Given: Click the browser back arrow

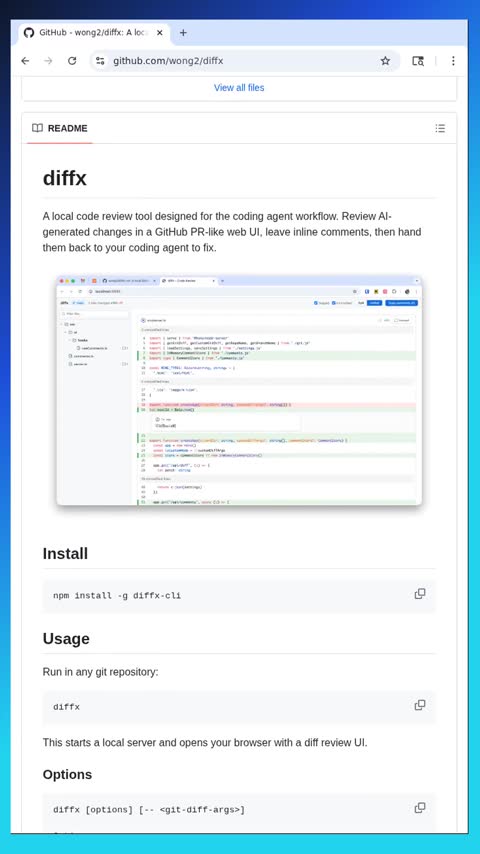Looking at the screenshot, I should (25, 61).
